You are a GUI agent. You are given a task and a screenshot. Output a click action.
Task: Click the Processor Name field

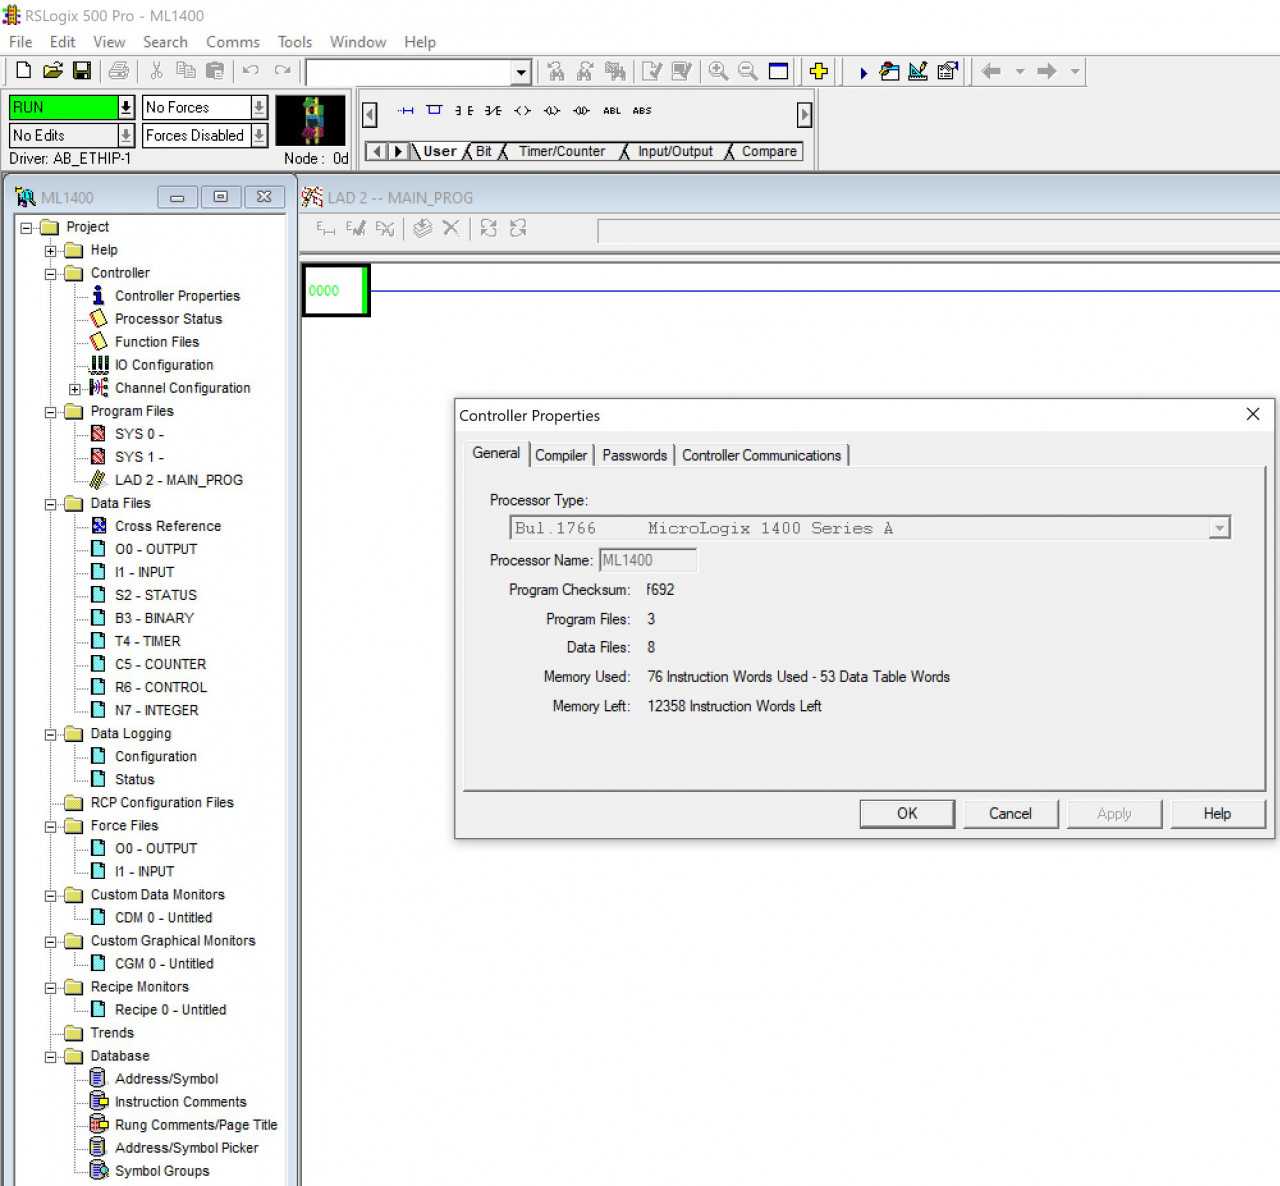click(647, 560)
